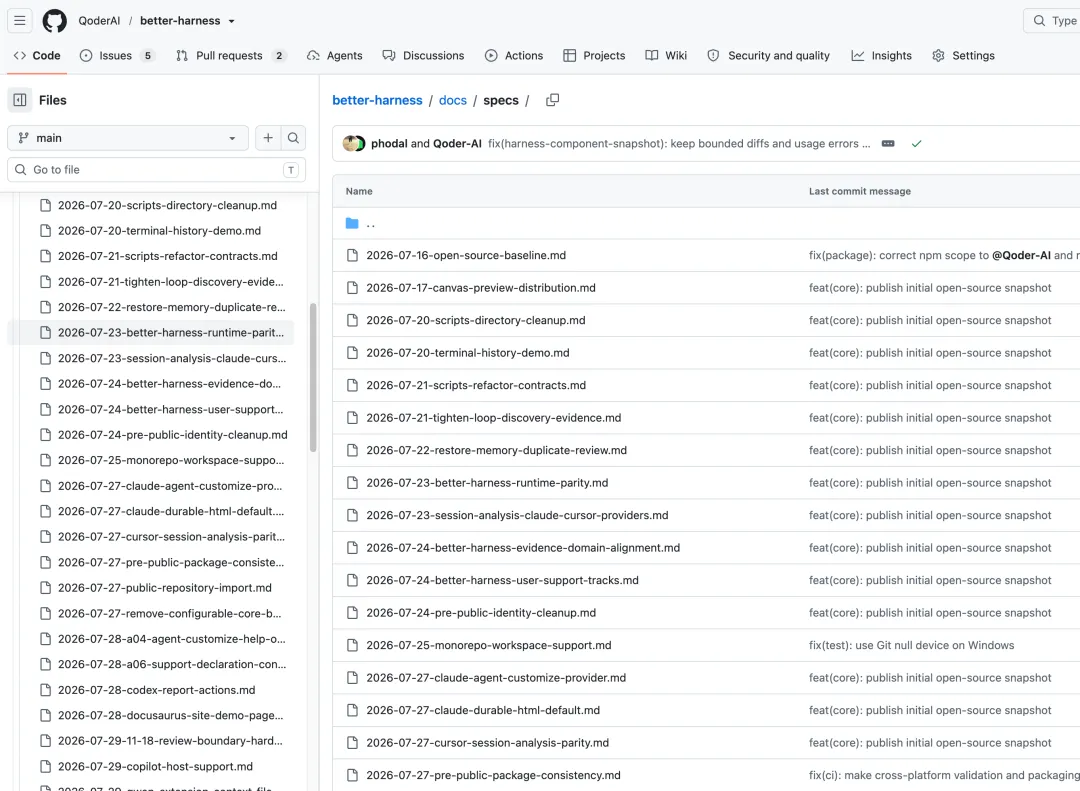Open 2026-07-16-open-source-baseline.md in file list
The image size is (1080, 791).
[466, 255]
